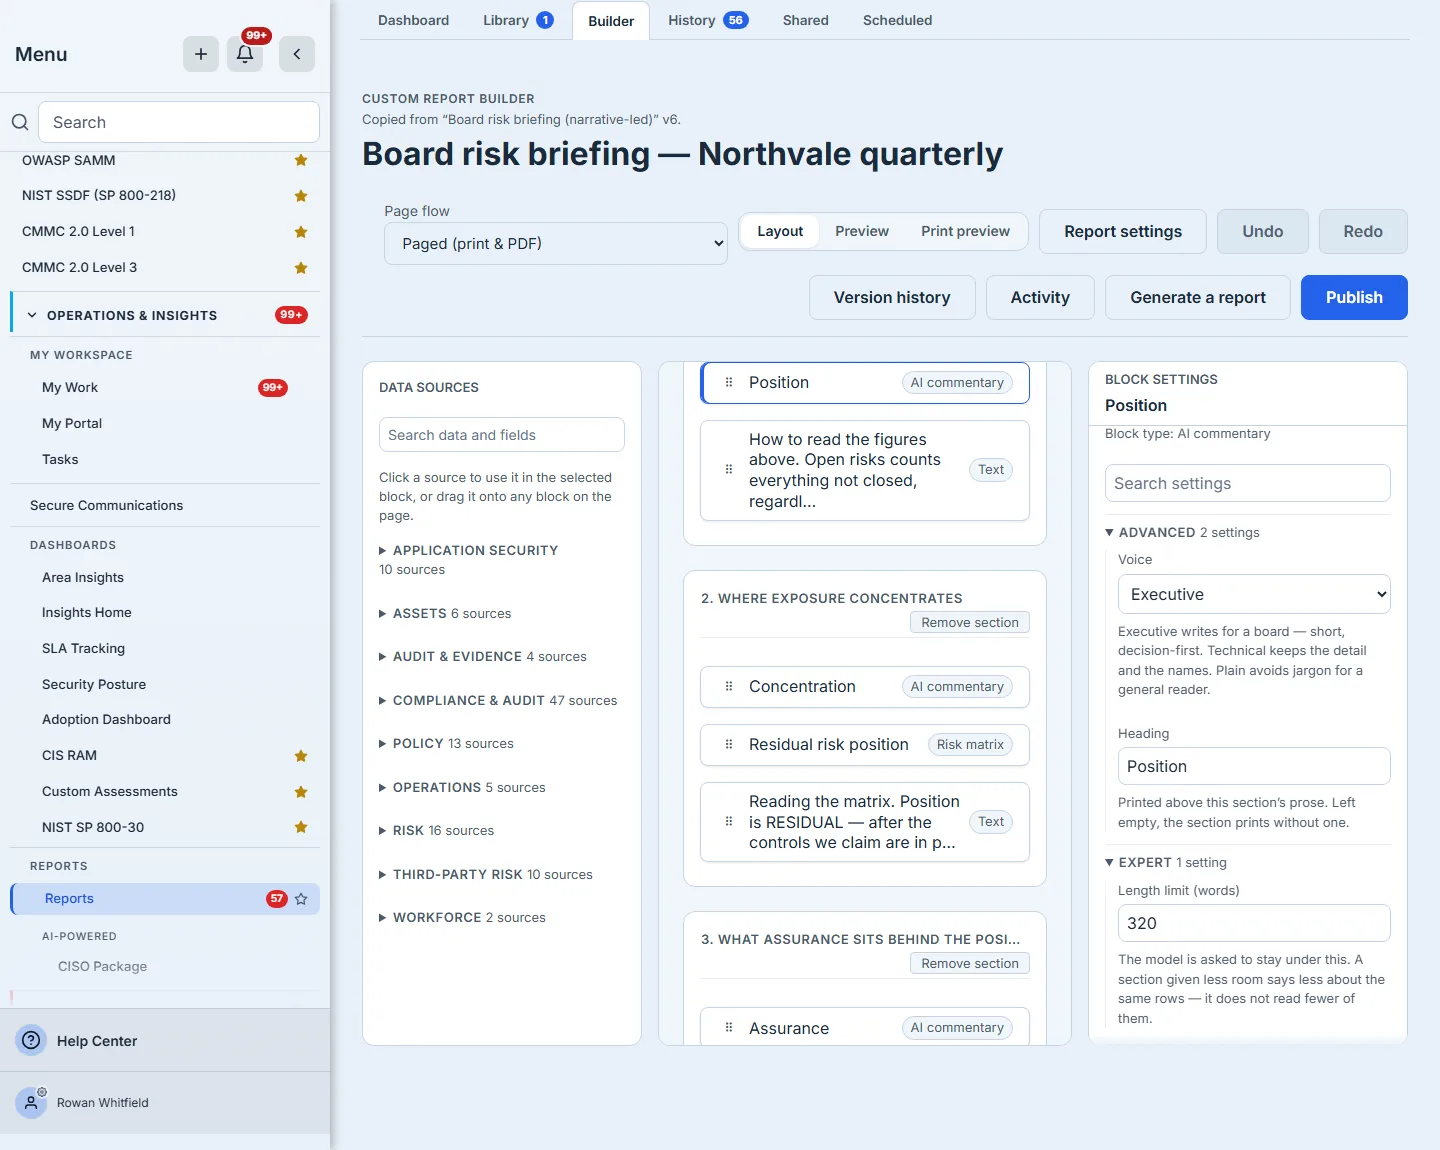
Task: Click the Heading field containing Position
Action: tap(1254, 766)
